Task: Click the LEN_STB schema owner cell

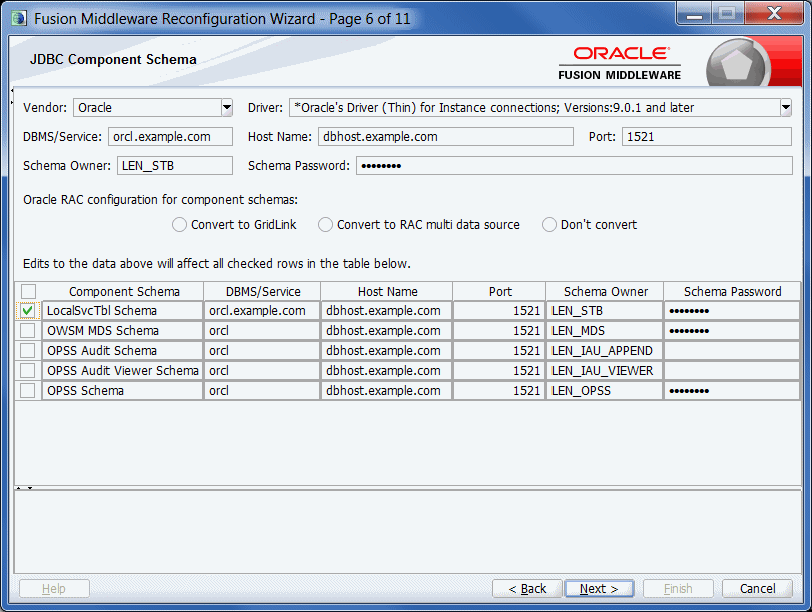Action: click(604, 311)
